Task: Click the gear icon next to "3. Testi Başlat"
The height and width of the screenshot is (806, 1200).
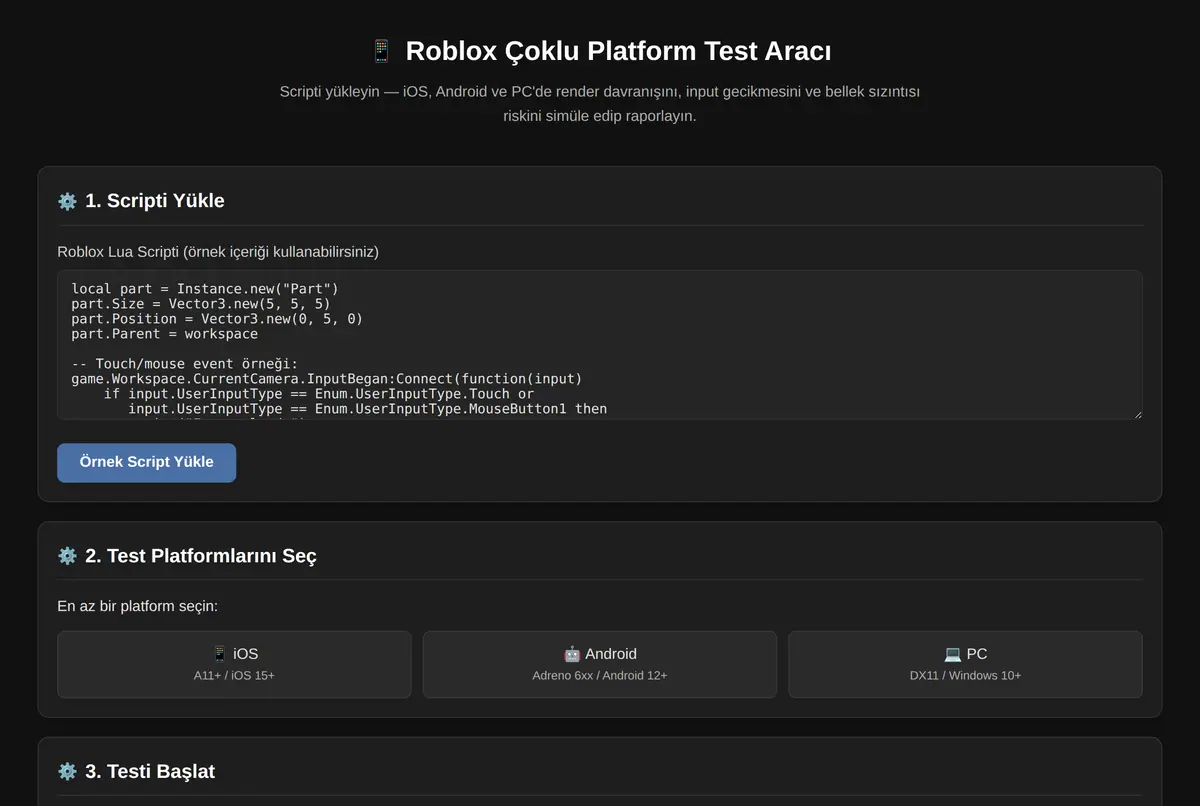Action: (x=67, y=772)
